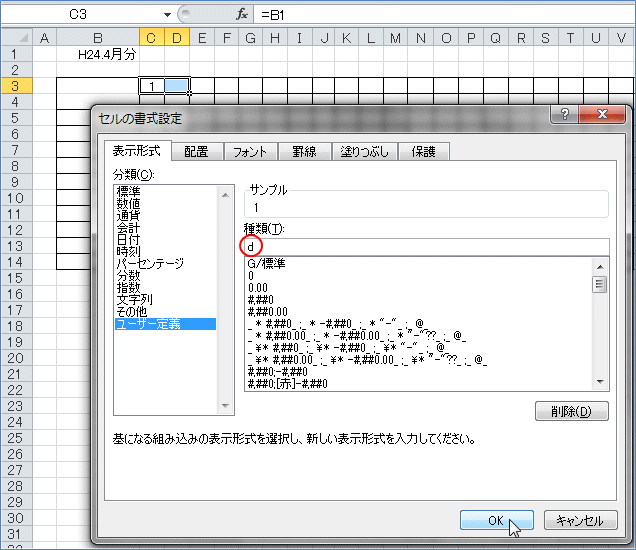The image size is (636, 550).
Task: Choose ユーザー定義 in the category list
Action: coord(151,323)
